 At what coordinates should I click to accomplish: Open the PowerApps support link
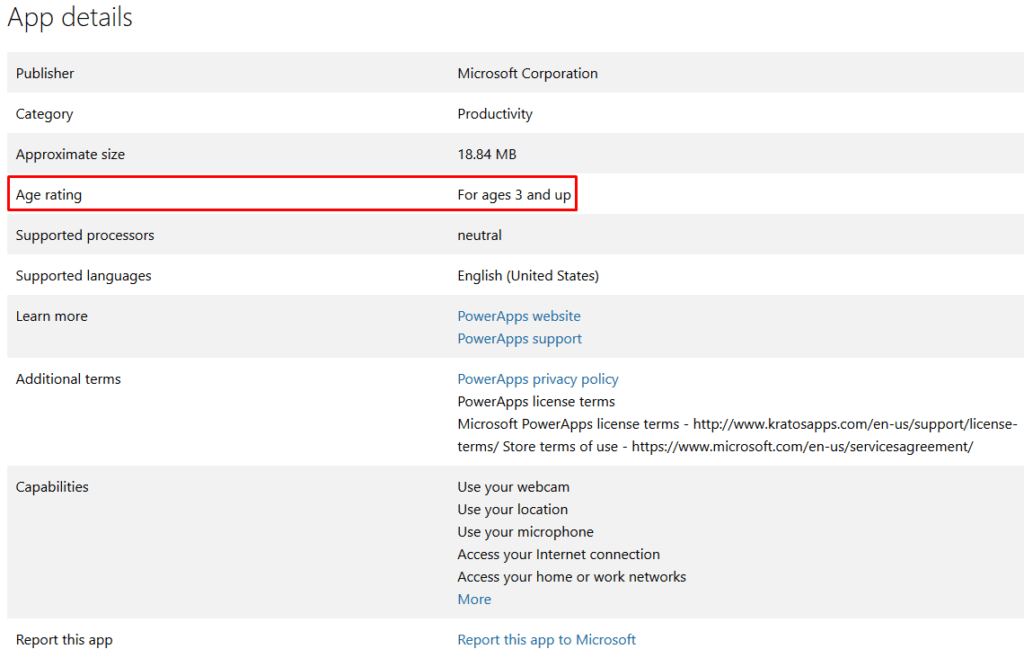pos(519,338)
